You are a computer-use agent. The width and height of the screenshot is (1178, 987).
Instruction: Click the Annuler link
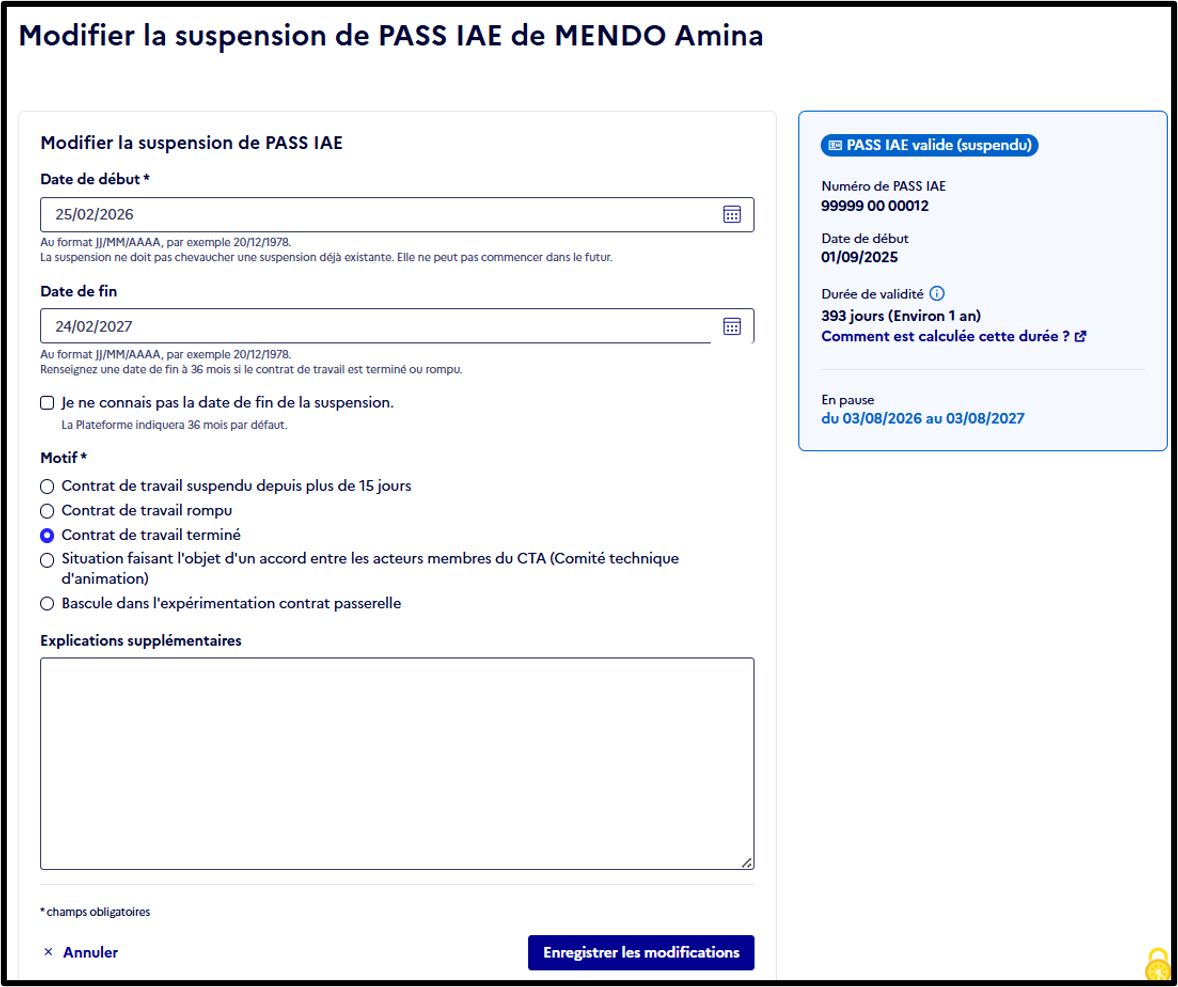90,952
